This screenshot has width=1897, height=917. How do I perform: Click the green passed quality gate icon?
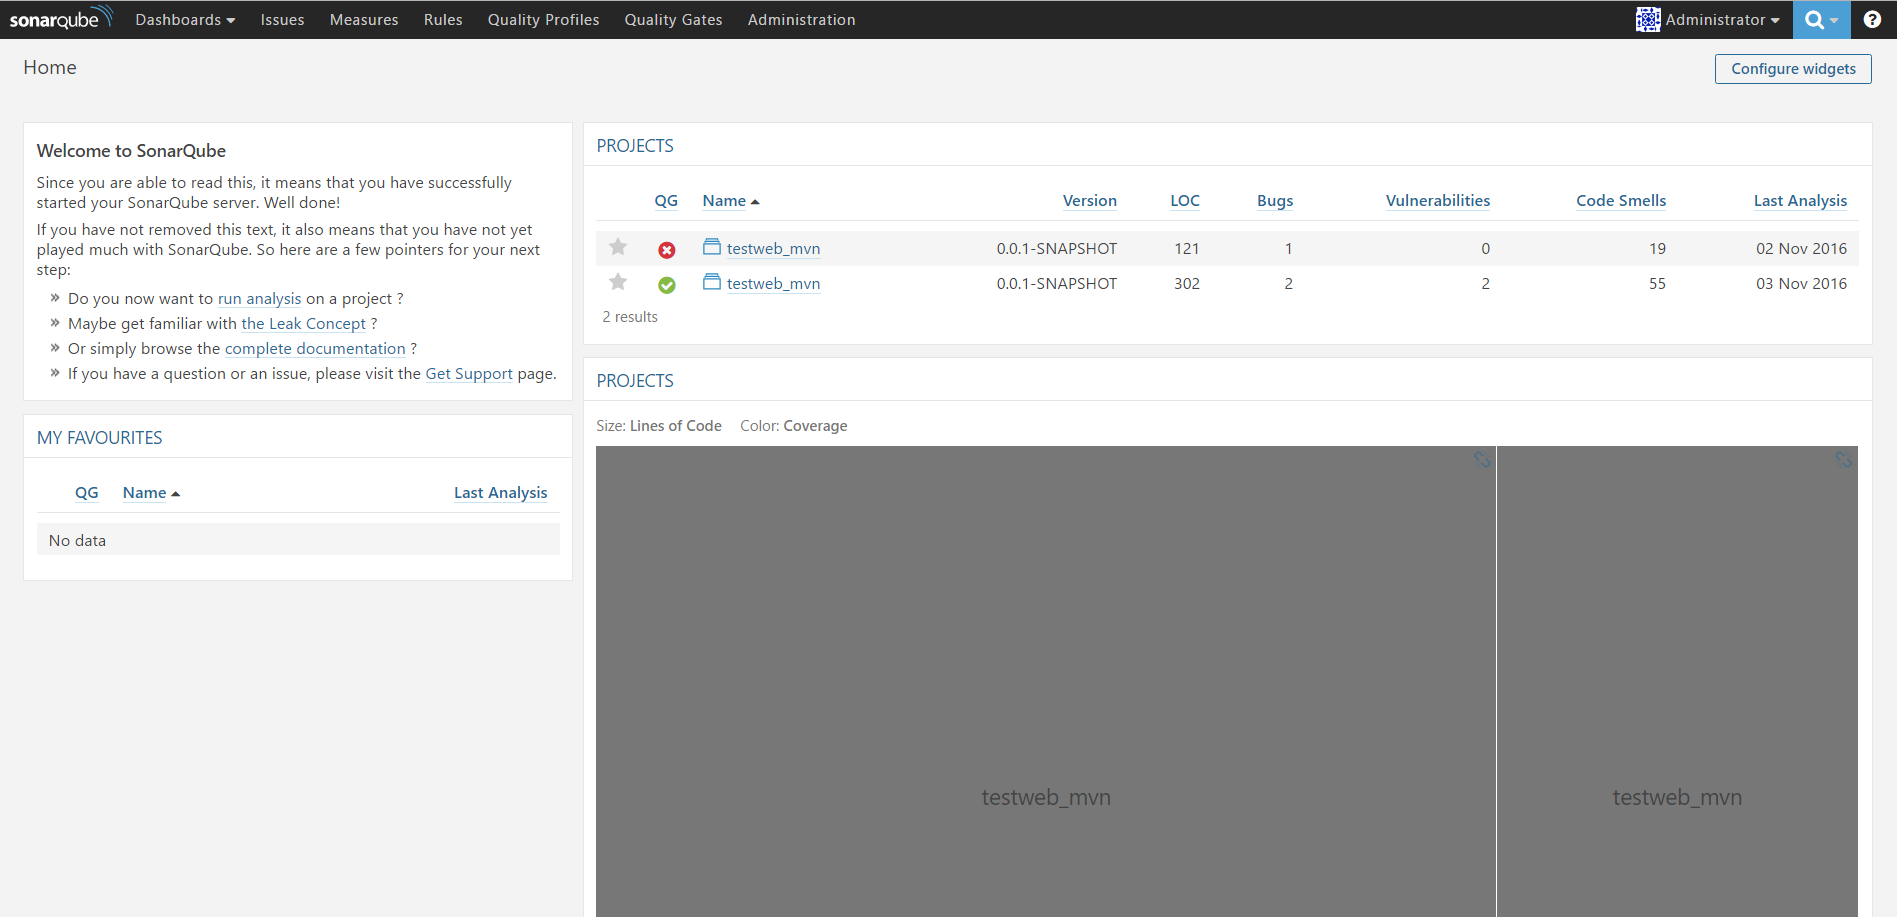coord(667,285)
